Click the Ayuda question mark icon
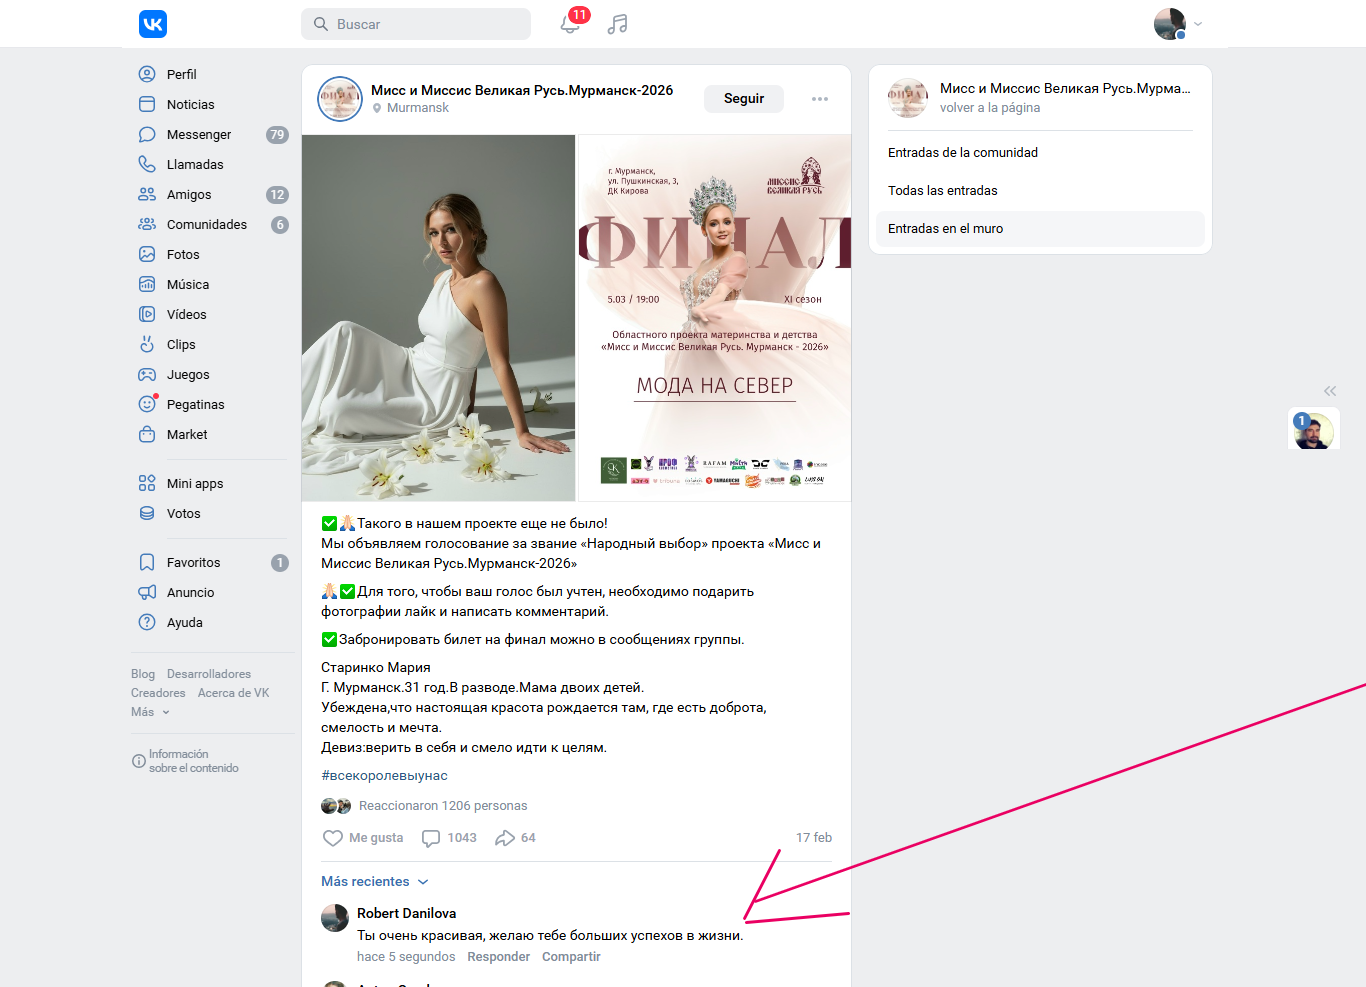The width and height of the screenshot is (1366, 987). tap(147, 622)
